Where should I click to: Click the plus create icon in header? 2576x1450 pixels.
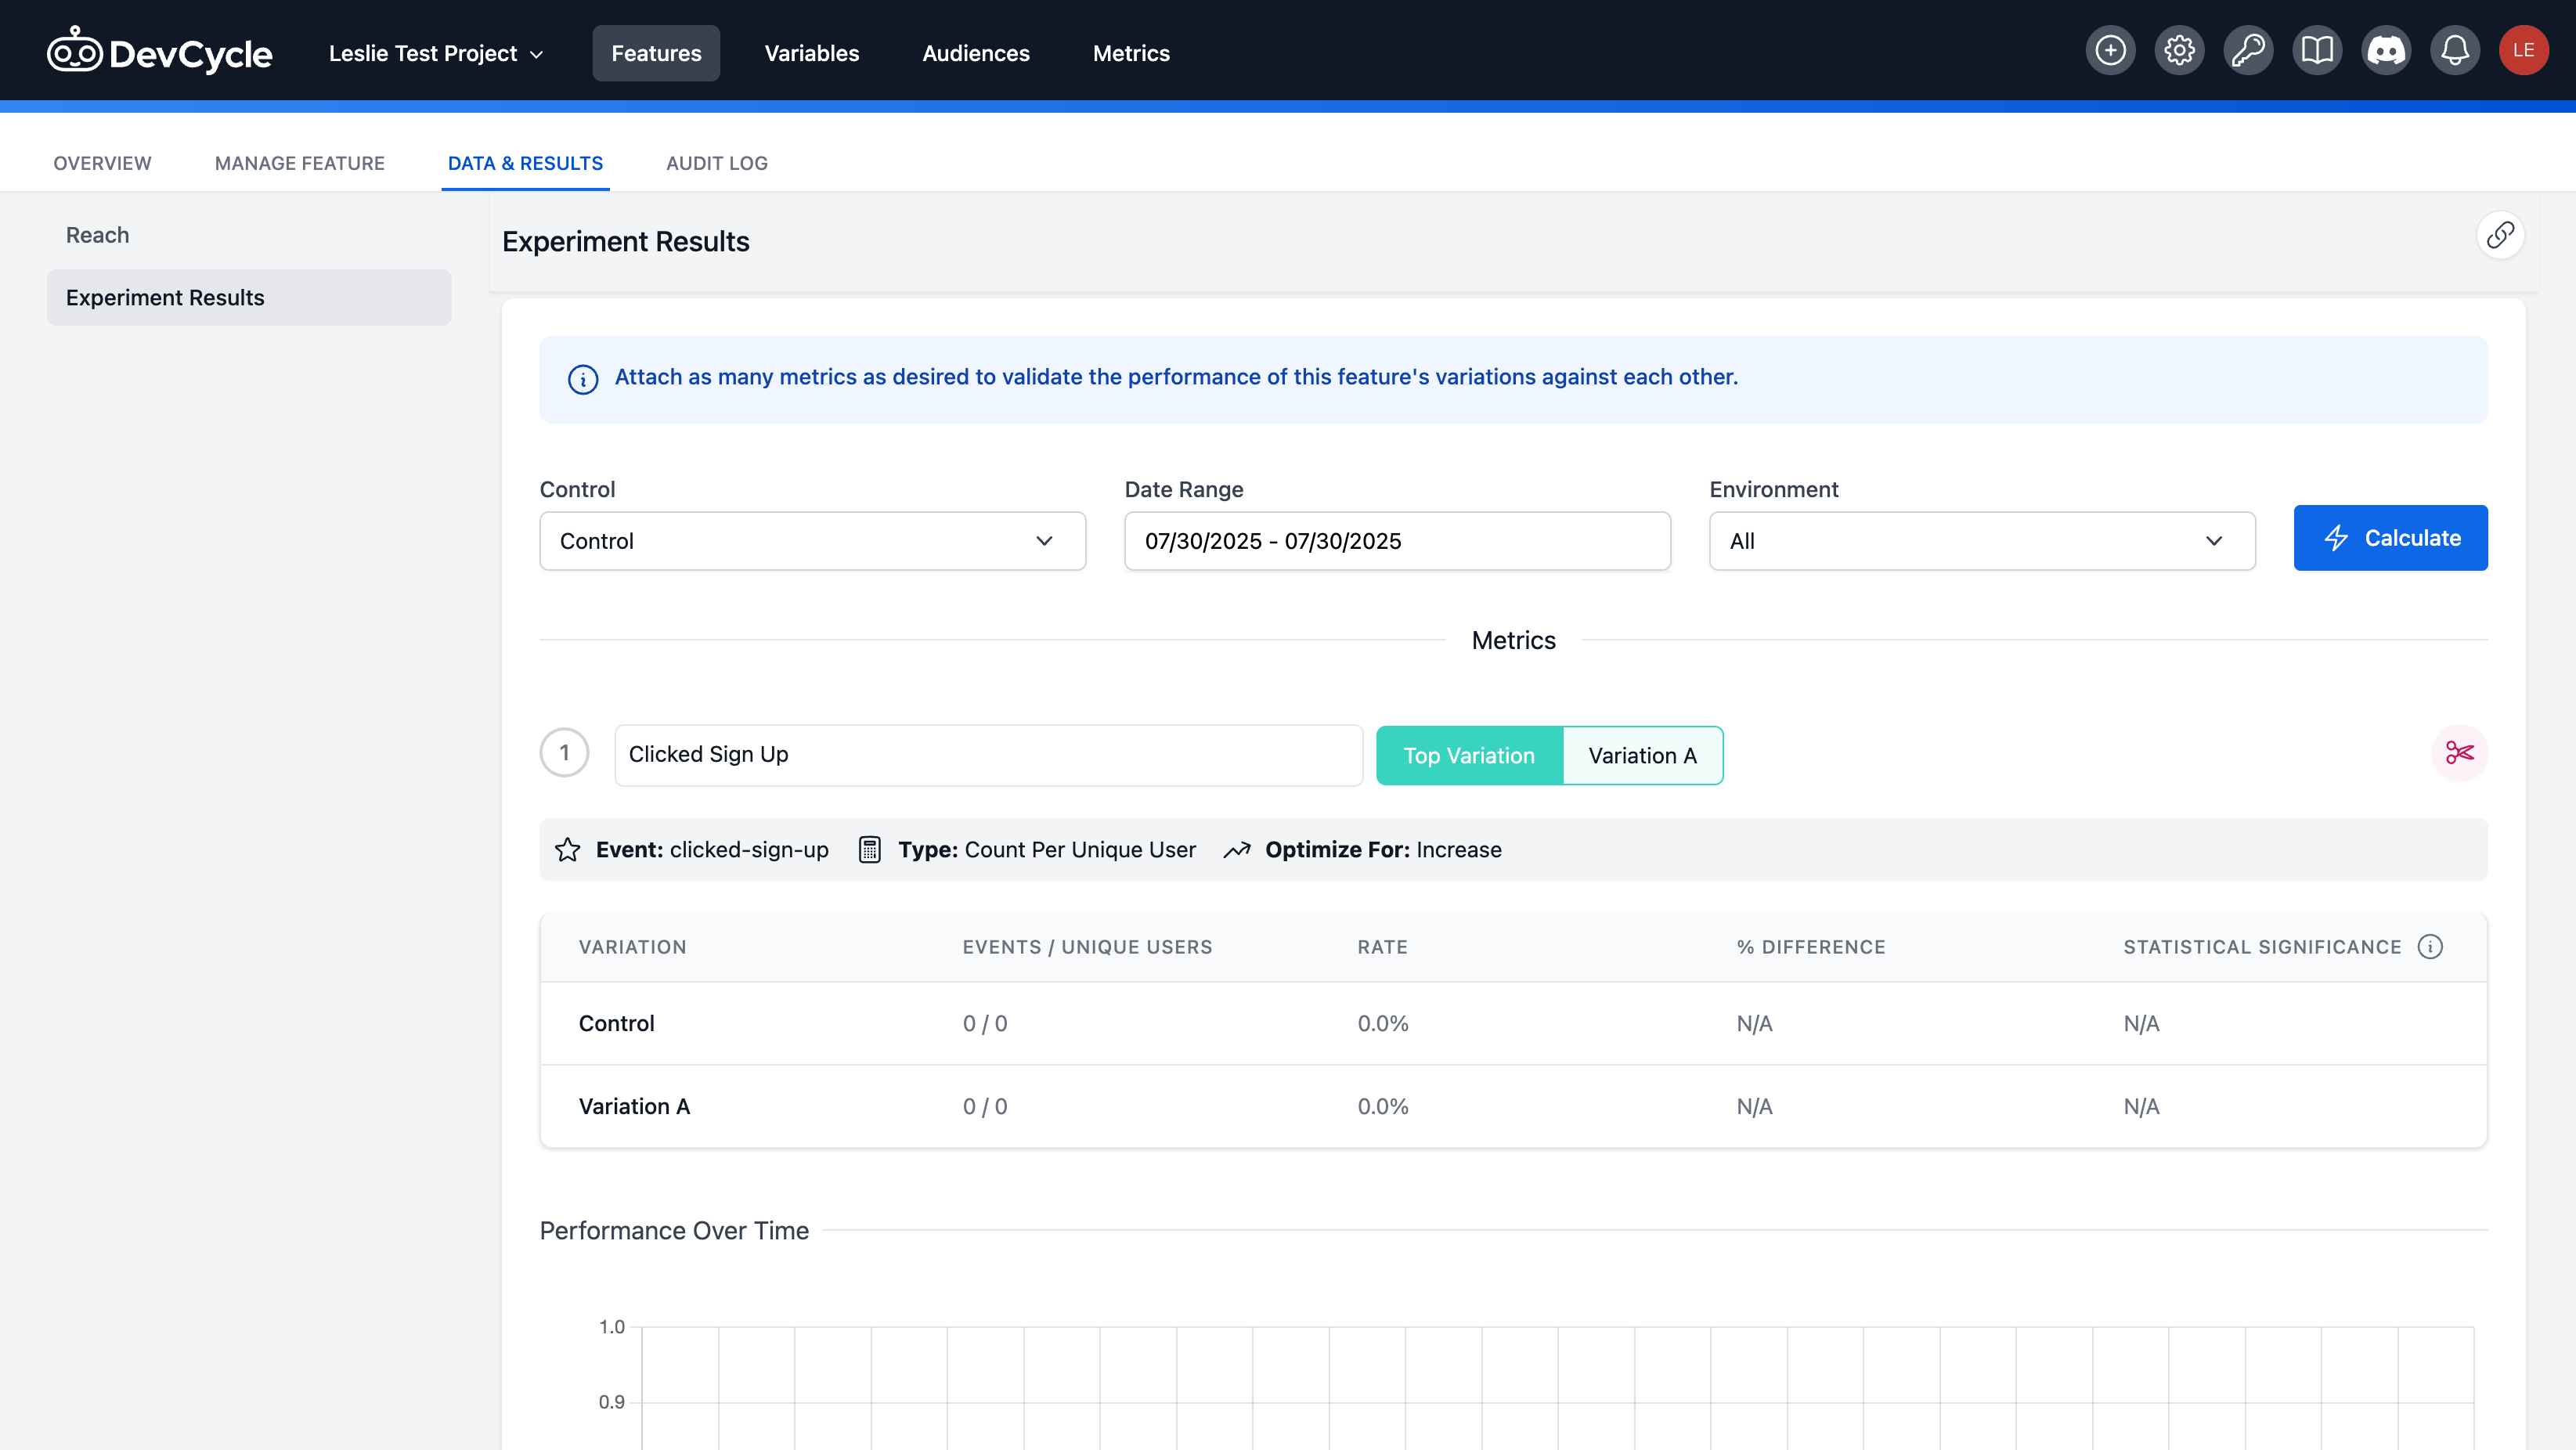click(2110, 51)
